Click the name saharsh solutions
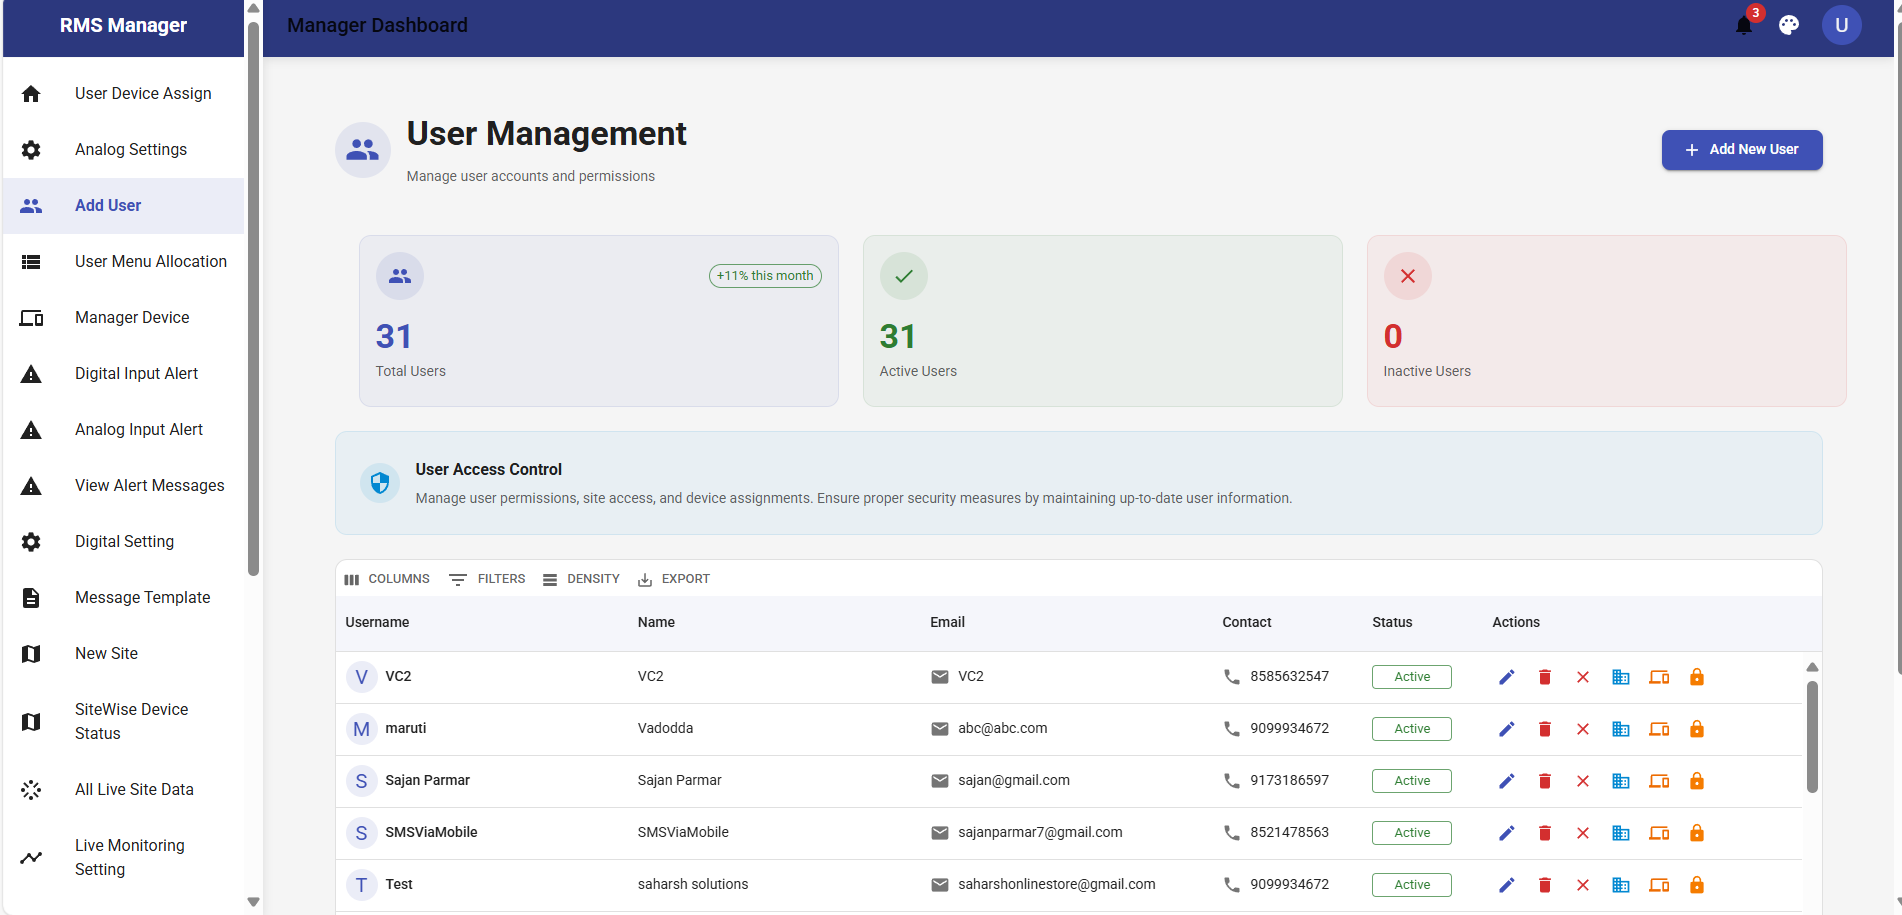Viewport: 1902px width, 915px height. [x=693, y=885]
